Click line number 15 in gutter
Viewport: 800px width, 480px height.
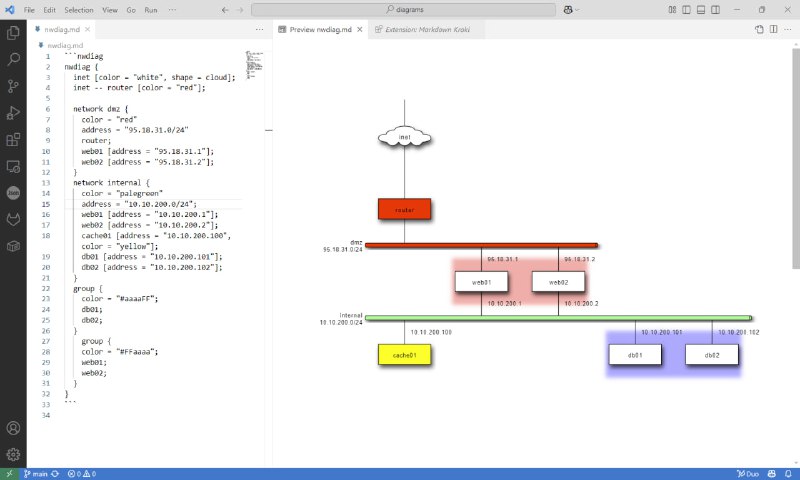point(46,204)
